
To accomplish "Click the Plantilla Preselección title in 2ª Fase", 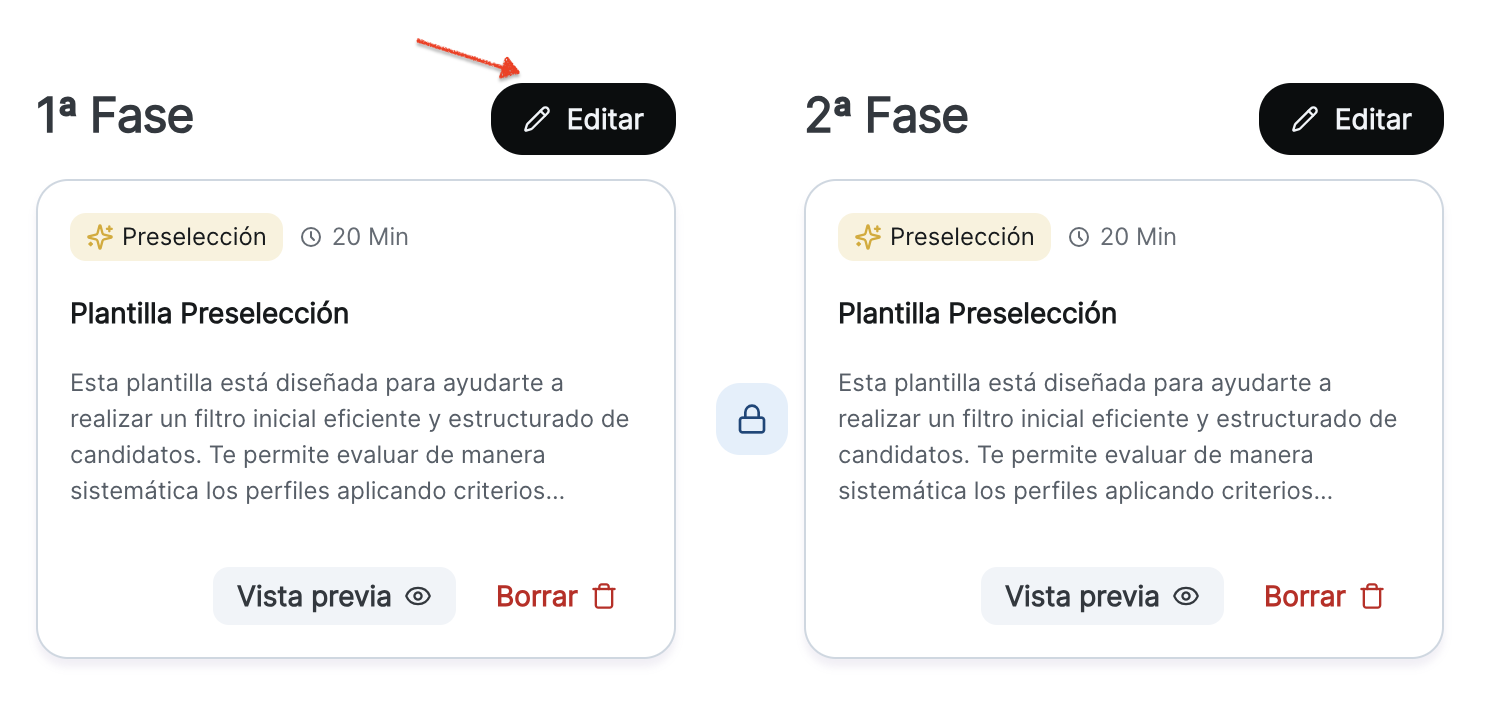I will coord(977,313).
